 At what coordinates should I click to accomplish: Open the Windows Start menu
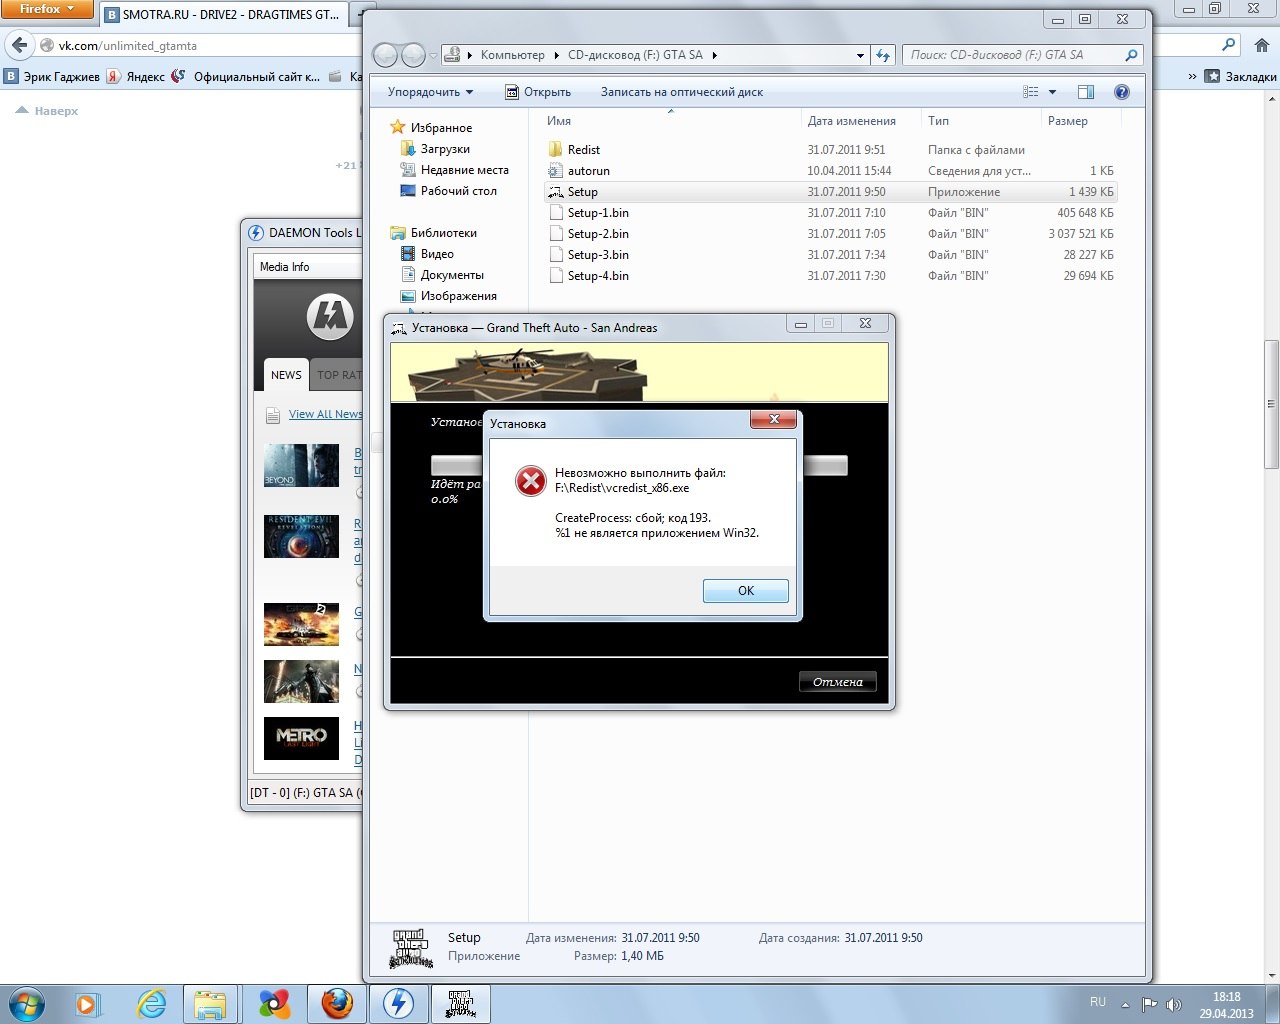25,1003
